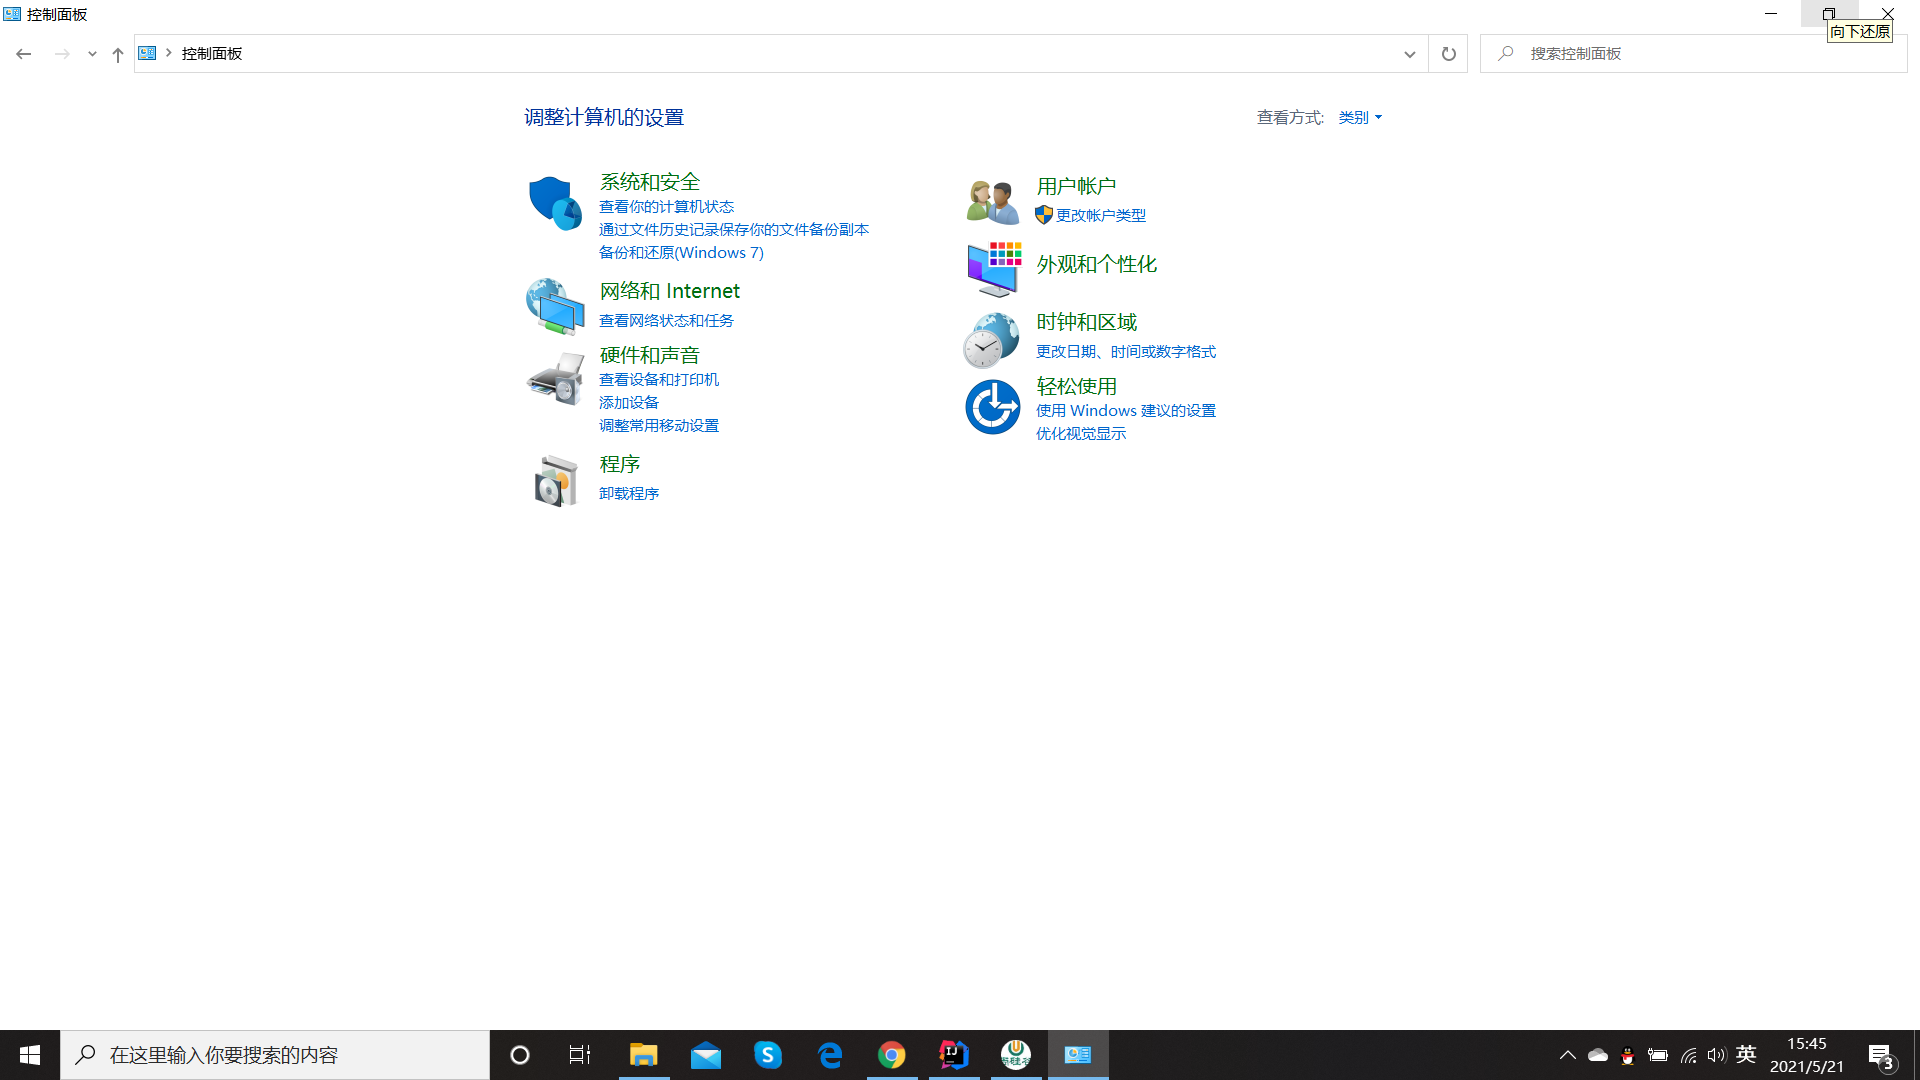The width and height of the screenshot is (1920, 1080).
Task: Open 时钟和区域 via the clock icon
Action: pos(991,340)
